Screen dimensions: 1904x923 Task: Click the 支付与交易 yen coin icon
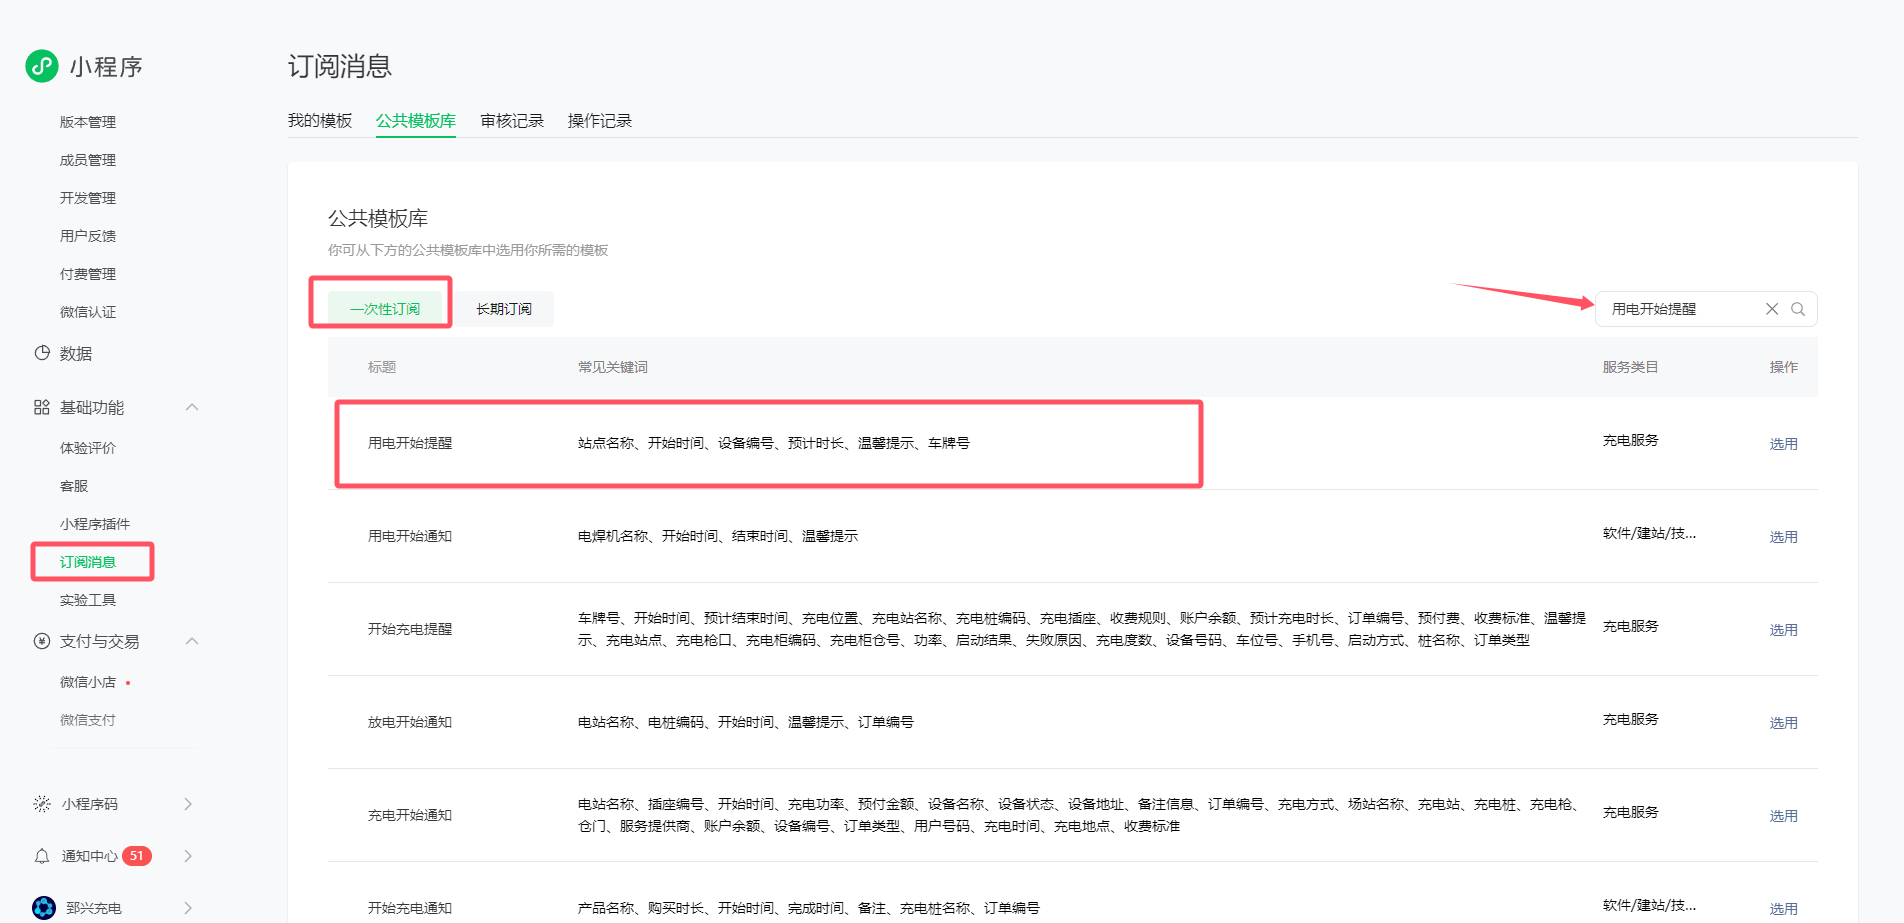tap(42, 641)
